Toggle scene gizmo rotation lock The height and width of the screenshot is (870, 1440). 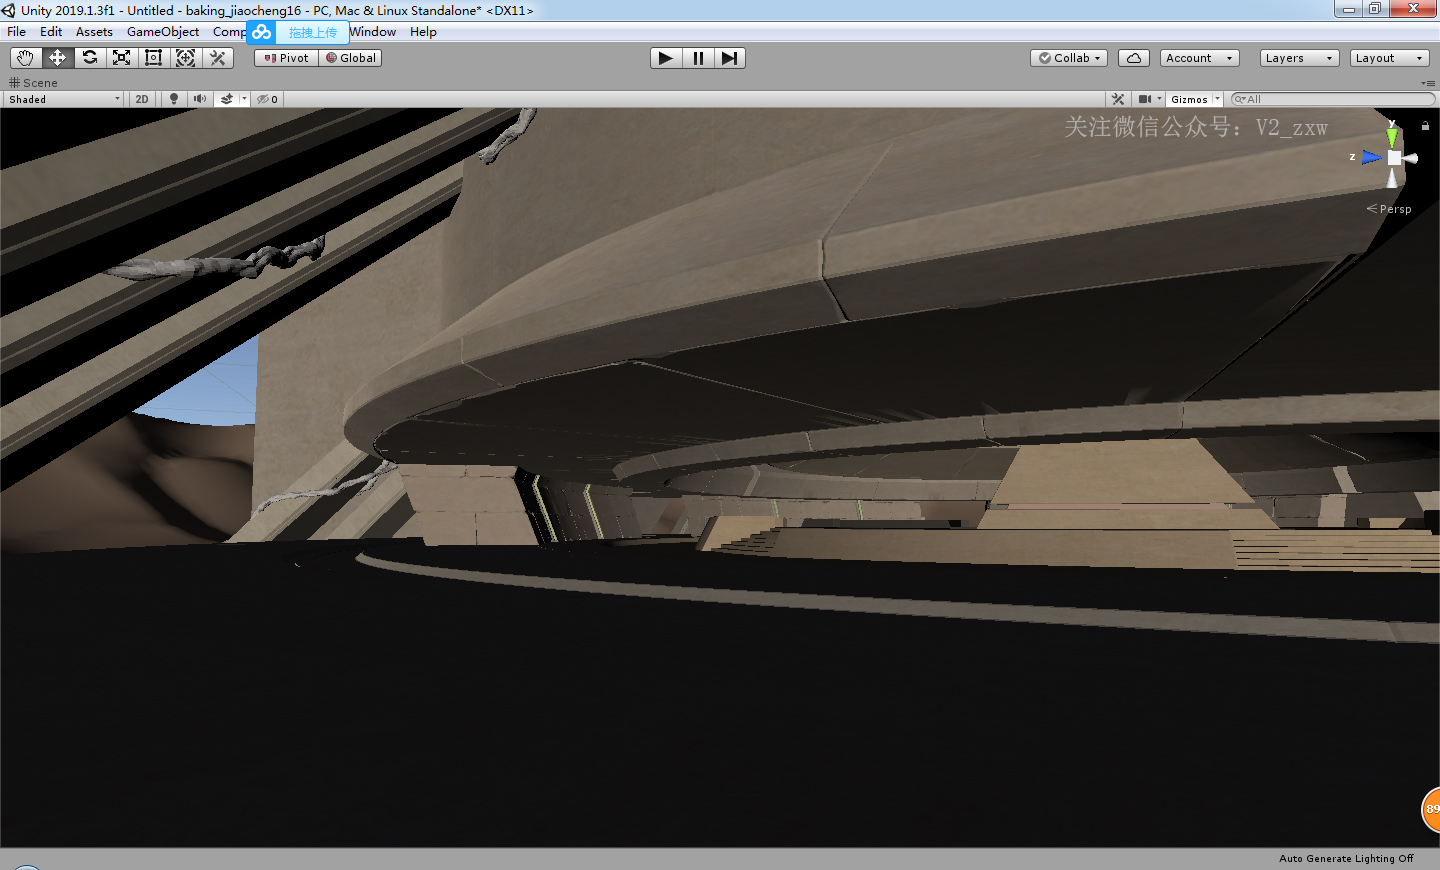(x=1425, y=126)
